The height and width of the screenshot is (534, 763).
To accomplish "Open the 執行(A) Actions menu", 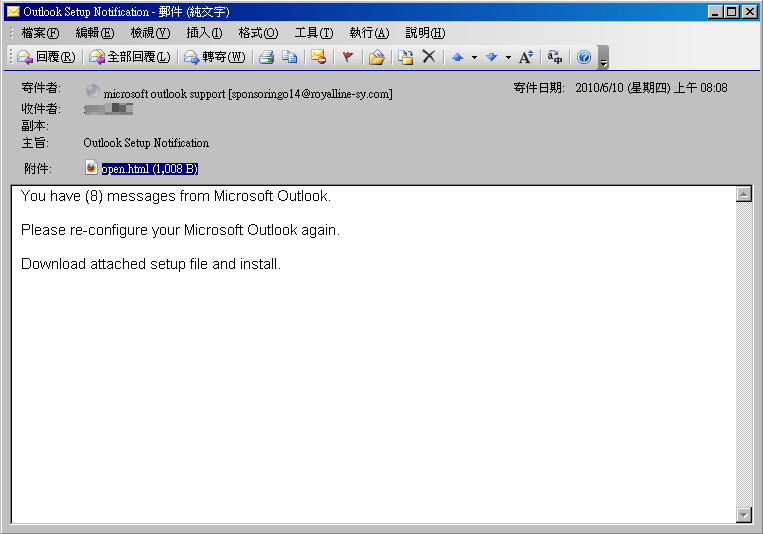I will point(369,33).
